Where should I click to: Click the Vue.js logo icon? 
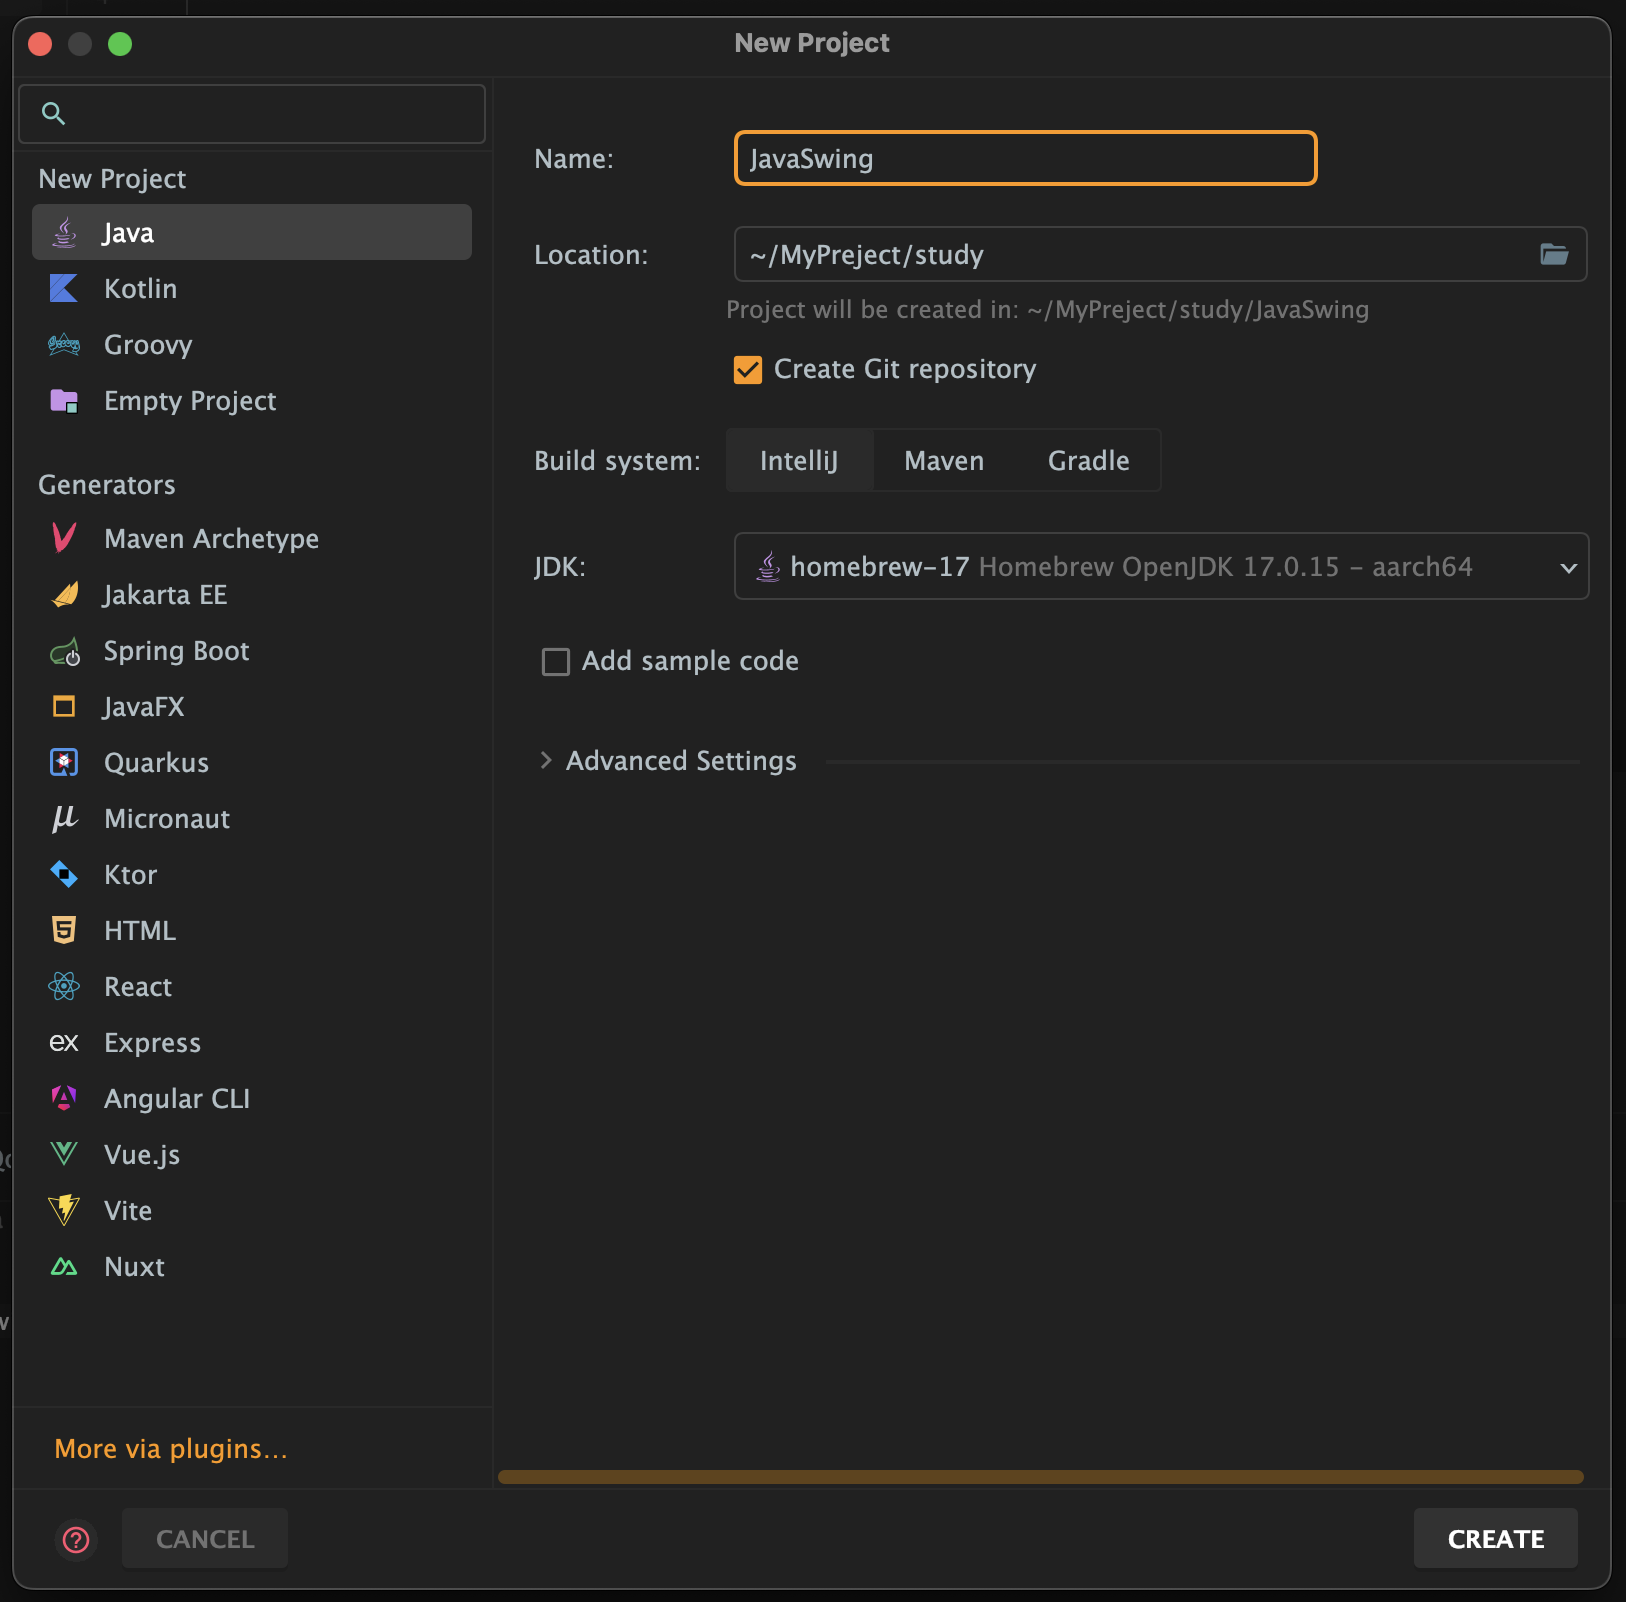click(64, 1155)
